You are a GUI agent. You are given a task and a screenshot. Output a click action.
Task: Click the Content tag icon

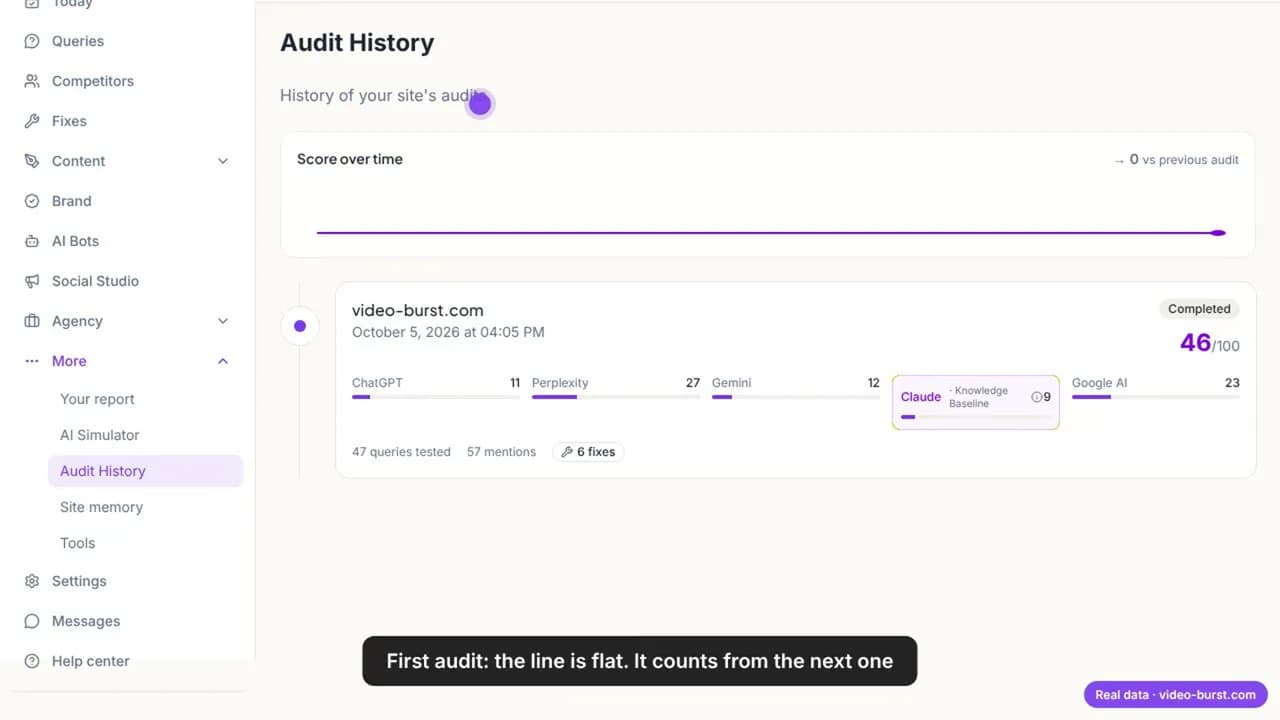point(32,161)
